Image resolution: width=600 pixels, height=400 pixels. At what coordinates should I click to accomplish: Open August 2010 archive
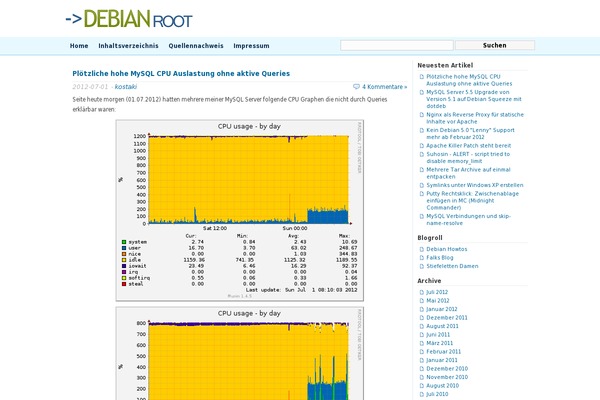point(442,385)
